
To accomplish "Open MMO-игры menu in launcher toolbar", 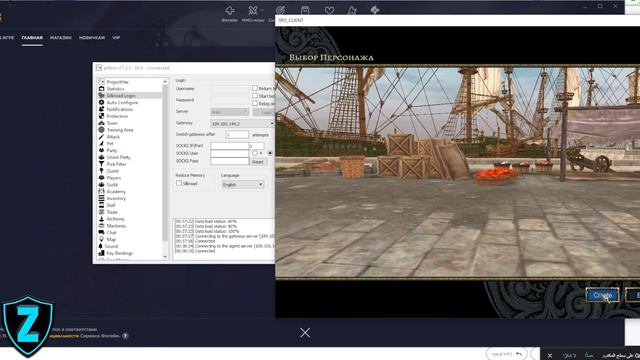I will (253, 13).
